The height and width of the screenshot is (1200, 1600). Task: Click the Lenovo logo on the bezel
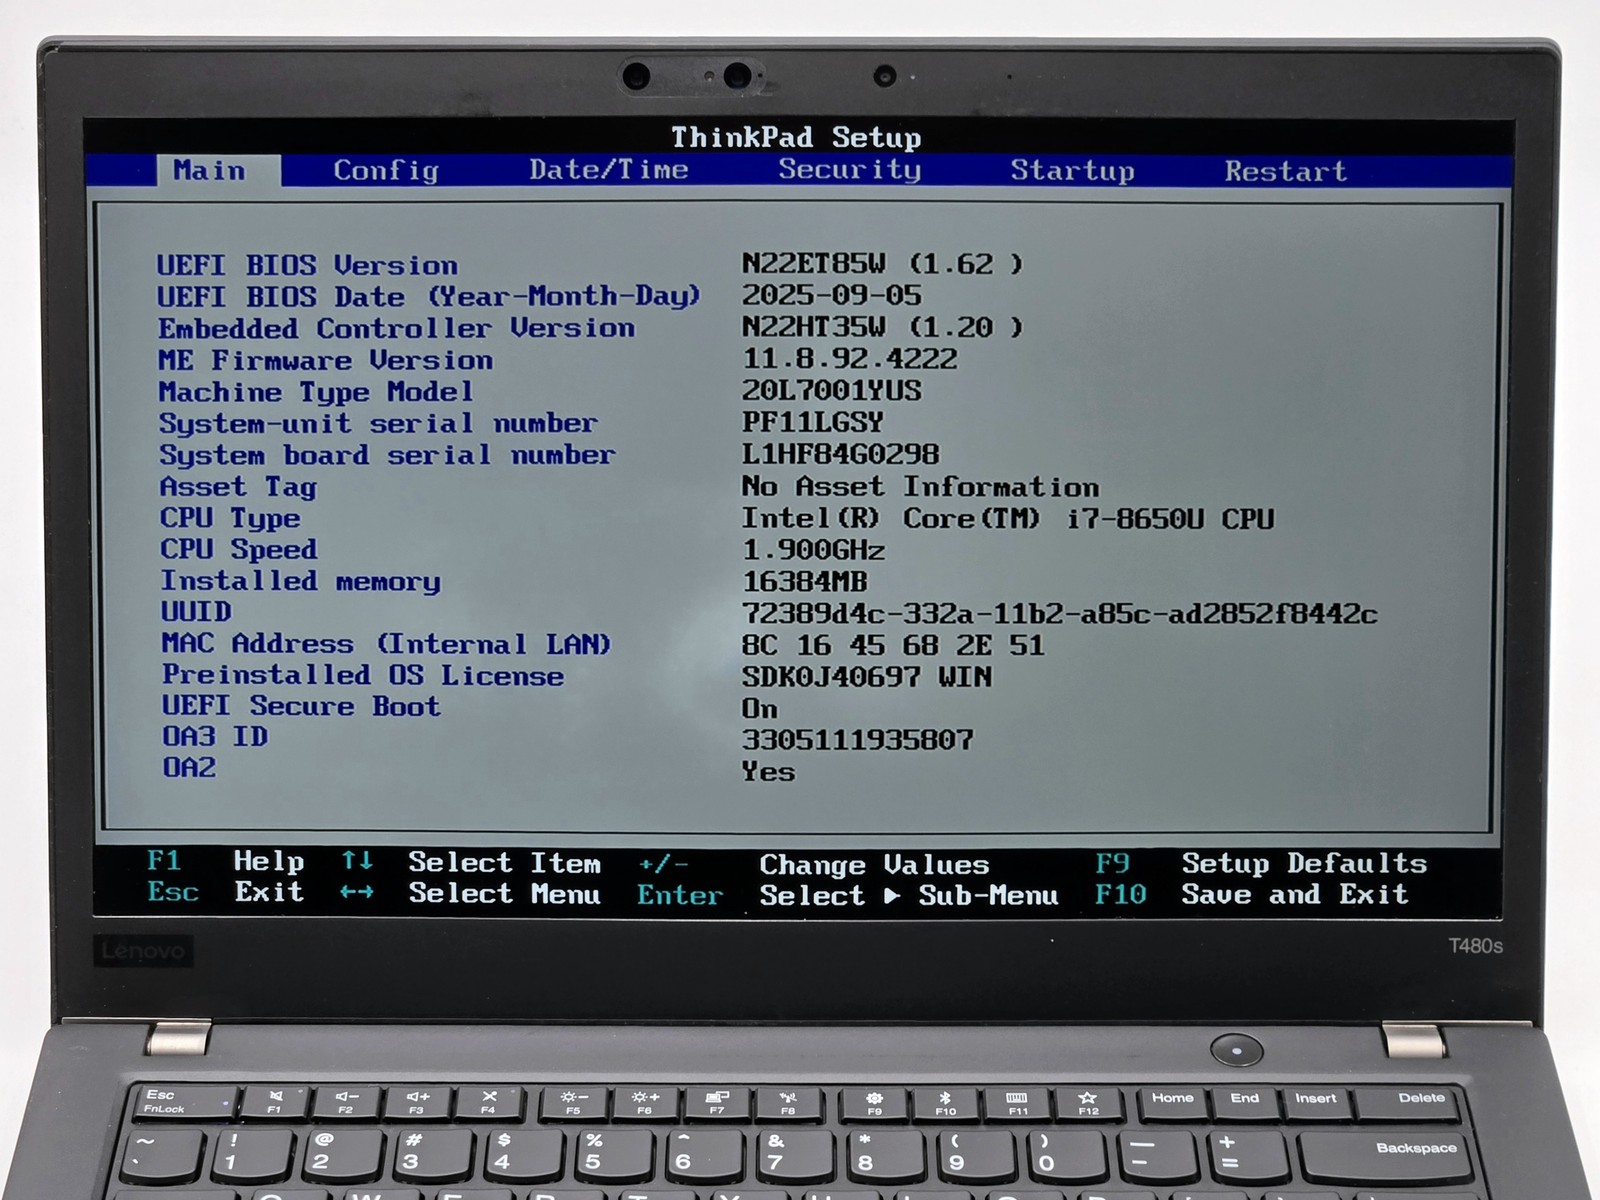143,951
